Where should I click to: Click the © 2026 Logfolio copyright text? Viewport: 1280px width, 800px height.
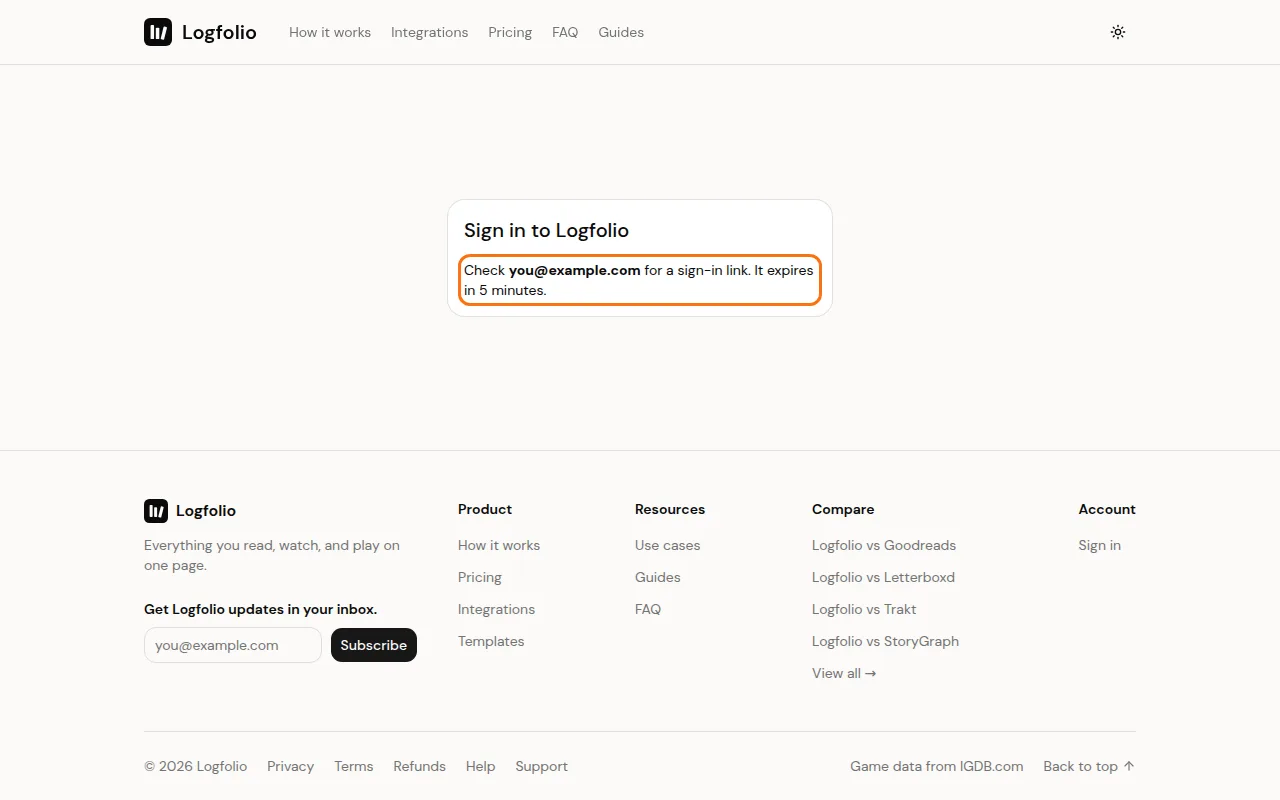click(x=196, y=766)
